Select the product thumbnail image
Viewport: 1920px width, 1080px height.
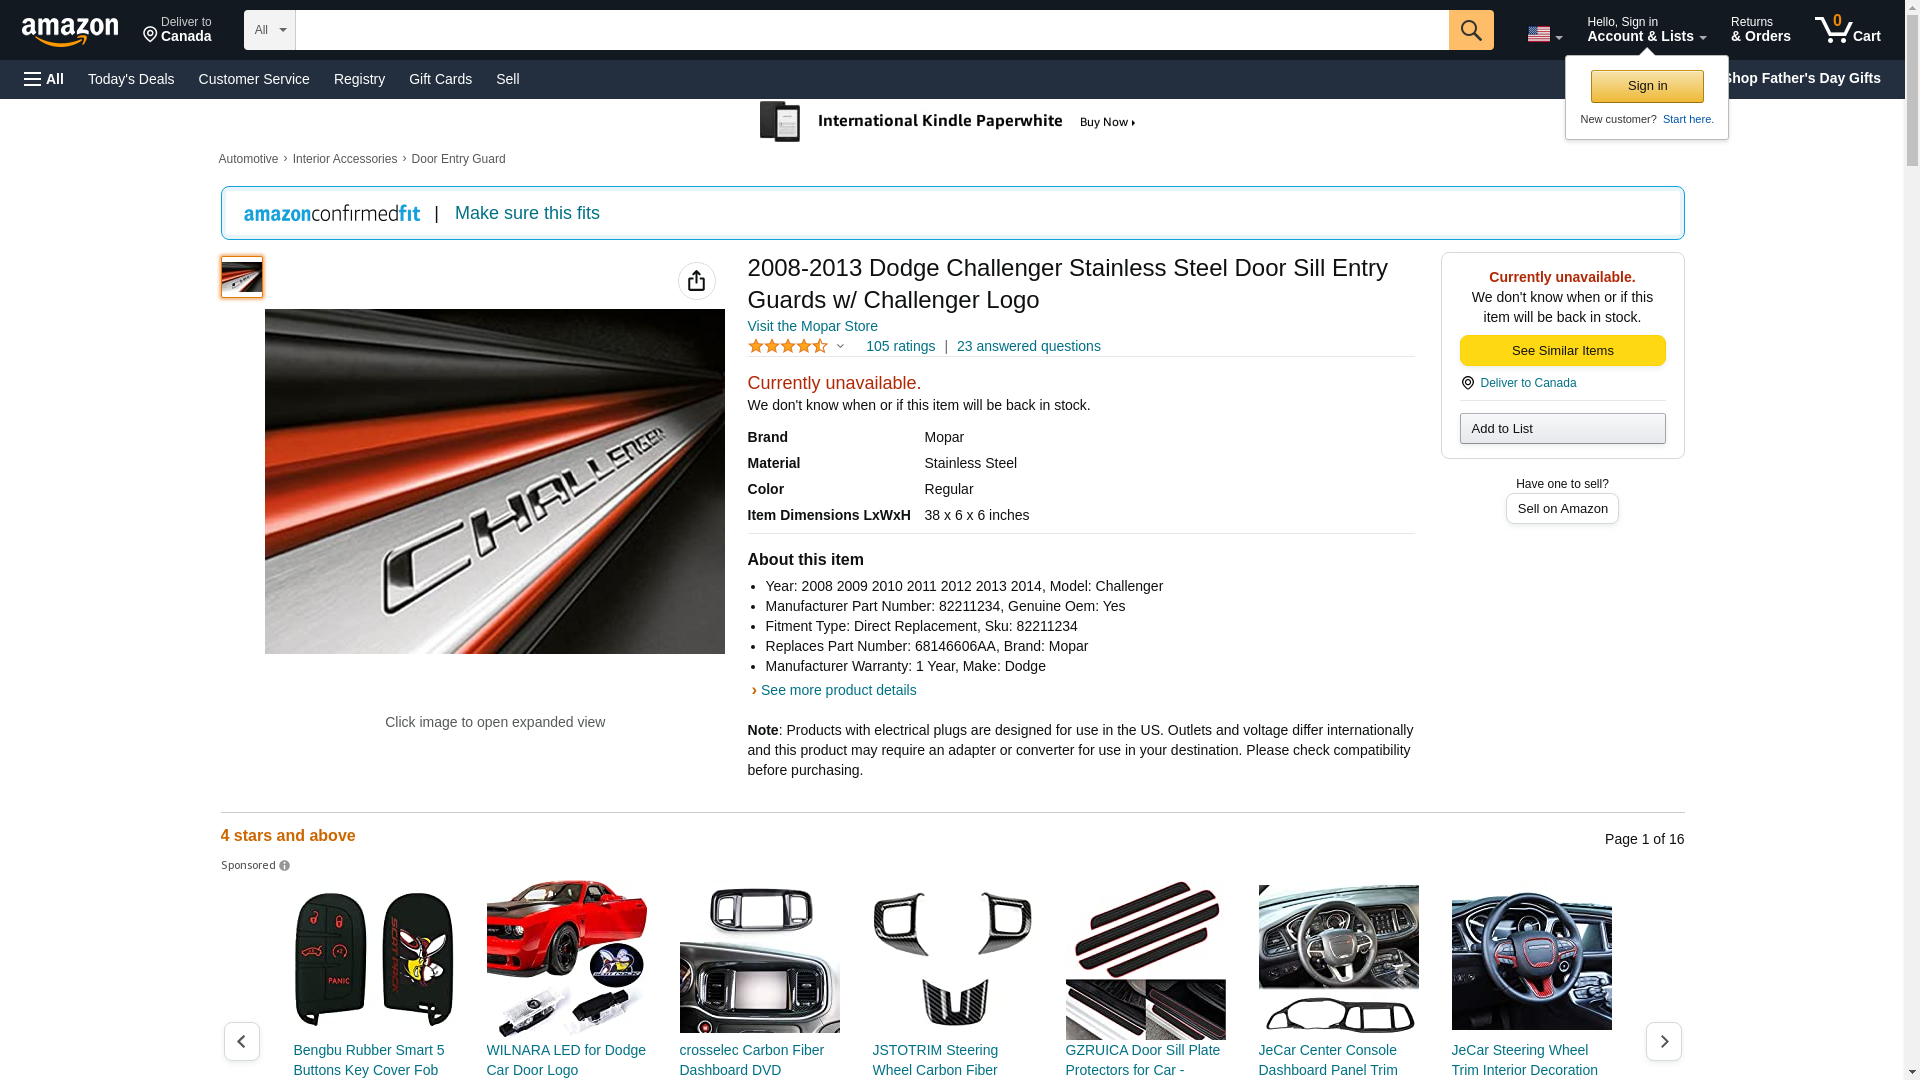(241, 277)
